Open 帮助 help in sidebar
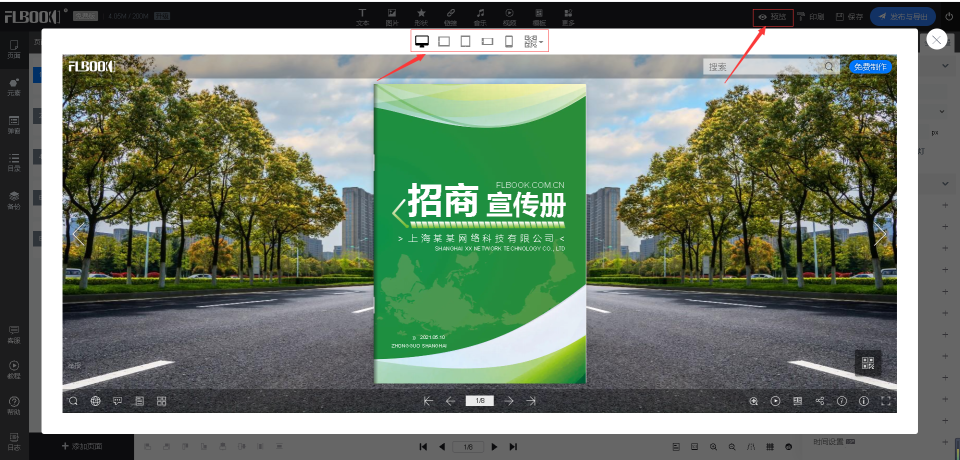960x460 pixels. point(14,405)
